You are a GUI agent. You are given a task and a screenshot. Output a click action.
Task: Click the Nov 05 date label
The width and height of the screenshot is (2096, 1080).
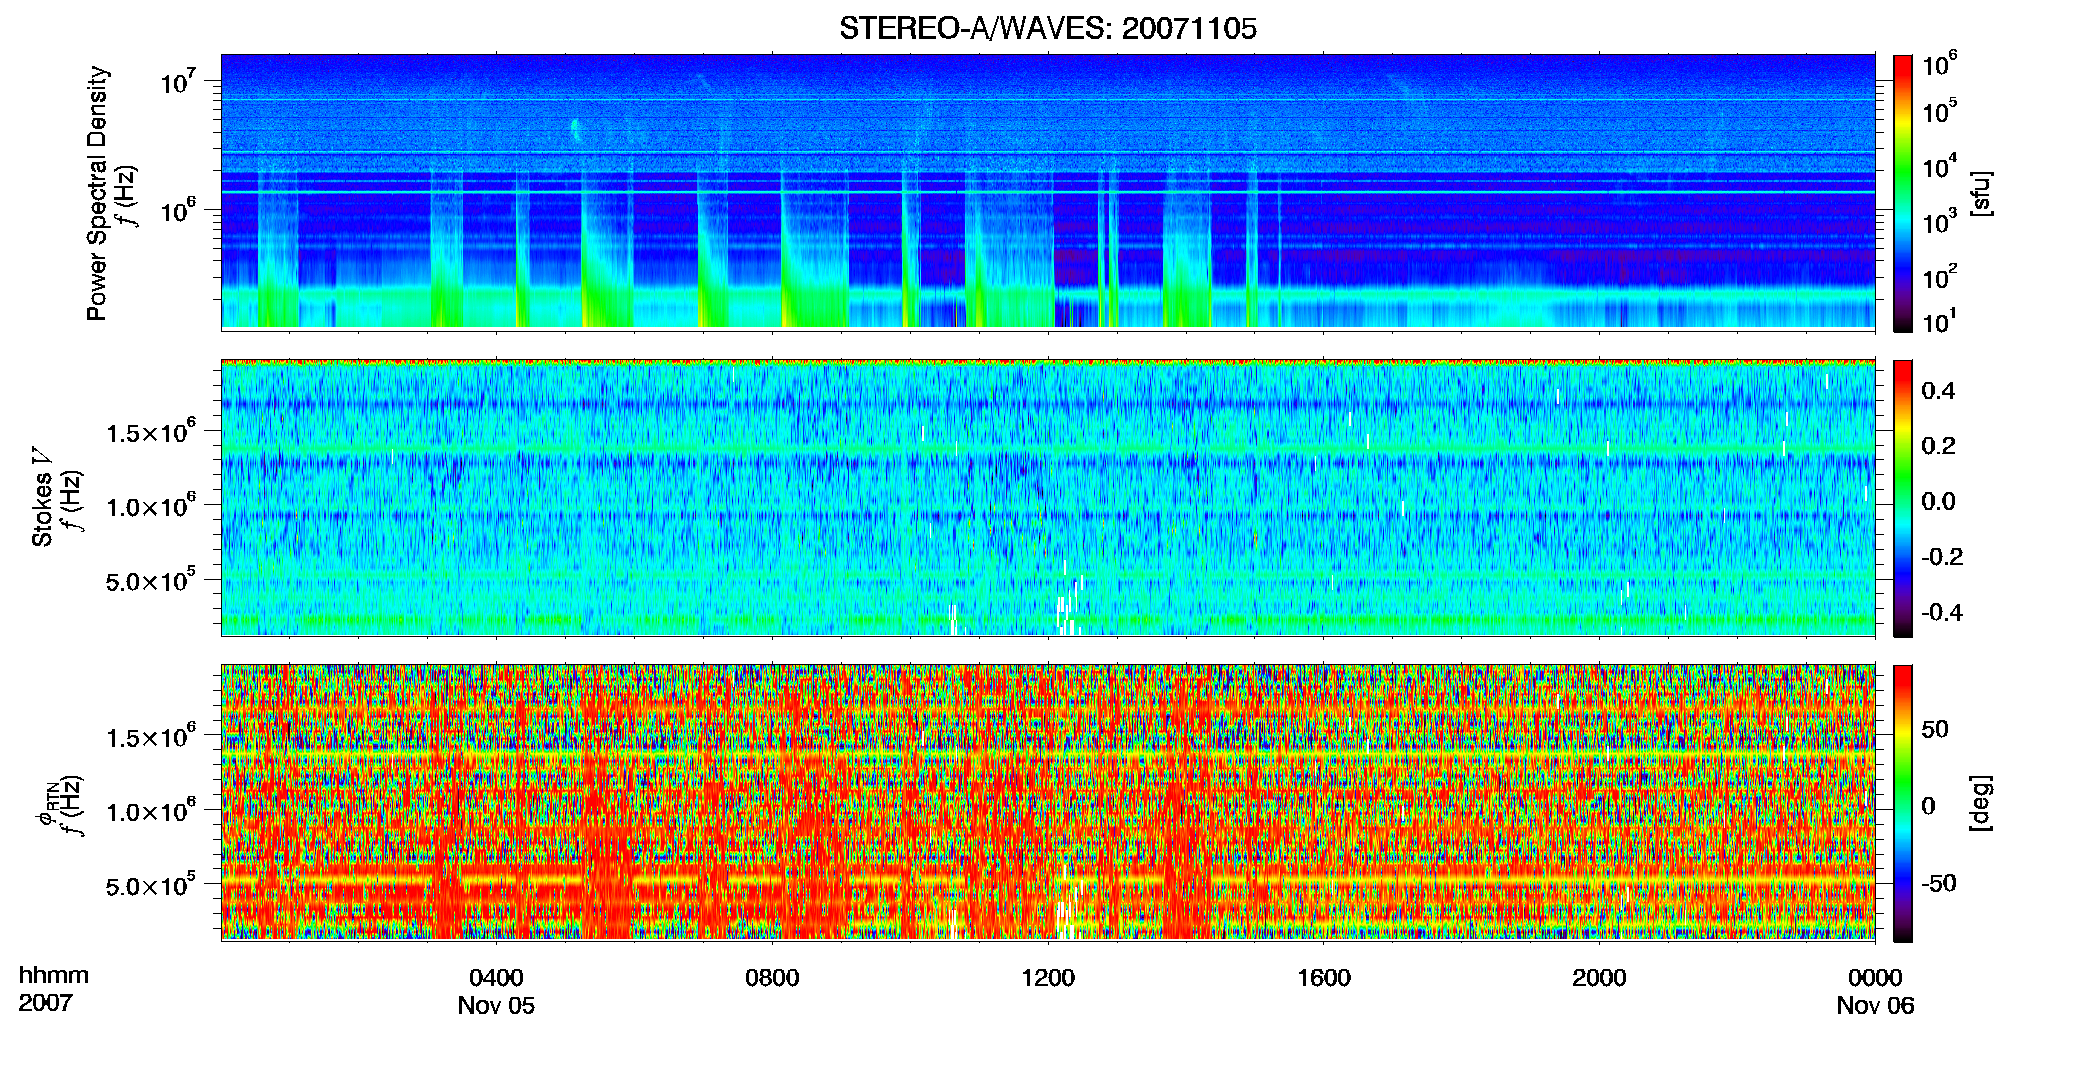pyautogui.click(x=496, y=1006)
